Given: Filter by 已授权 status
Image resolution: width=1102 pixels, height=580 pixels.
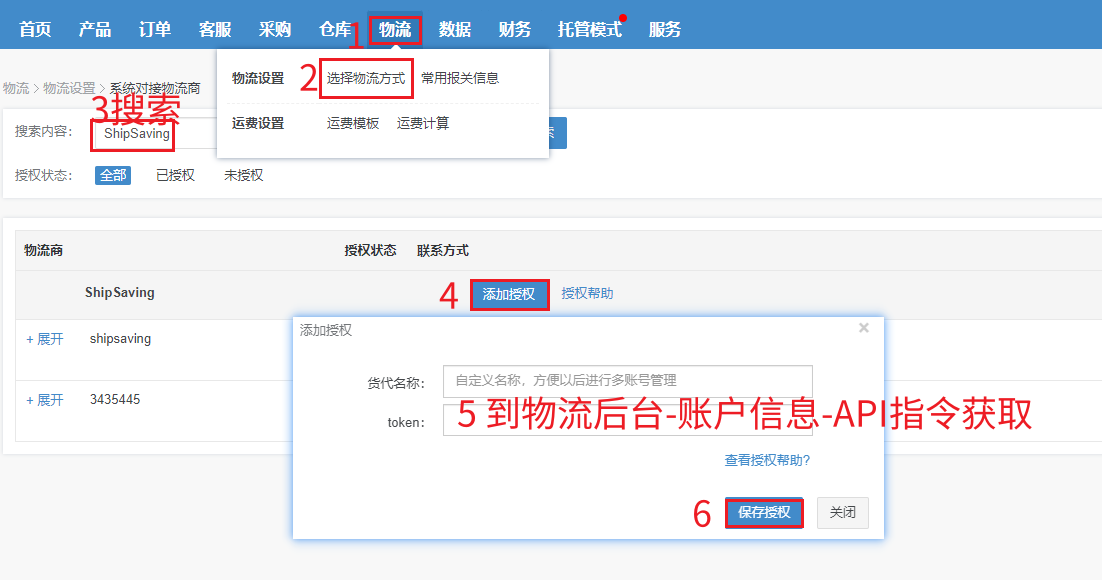Looking at the screenshot, I should point(176,175).
